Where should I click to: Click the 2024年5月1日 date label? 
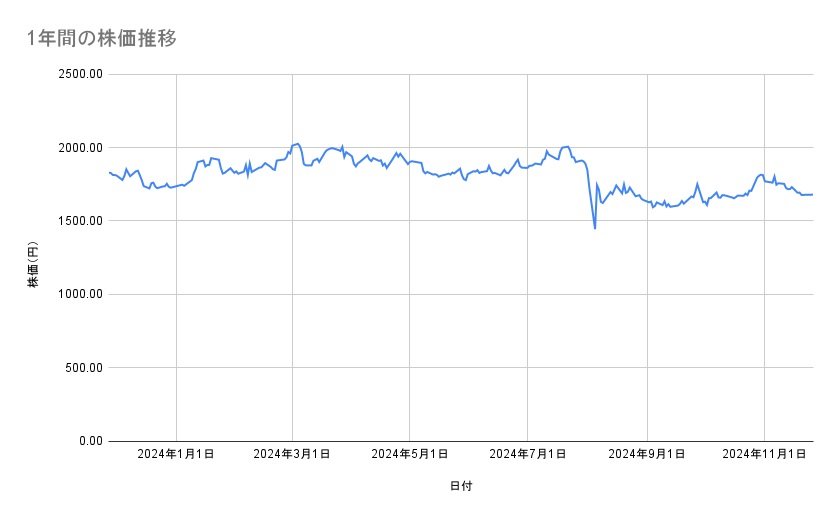(410, 455)
